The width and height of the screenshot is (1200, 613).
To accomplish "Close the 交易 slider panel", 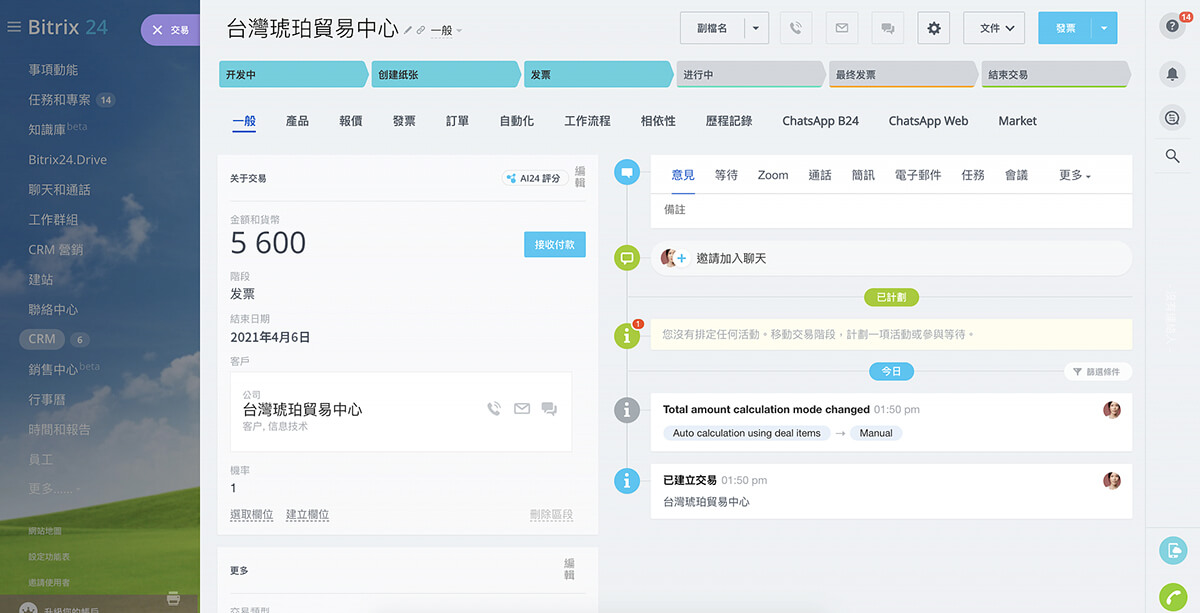I will (157, 30).
